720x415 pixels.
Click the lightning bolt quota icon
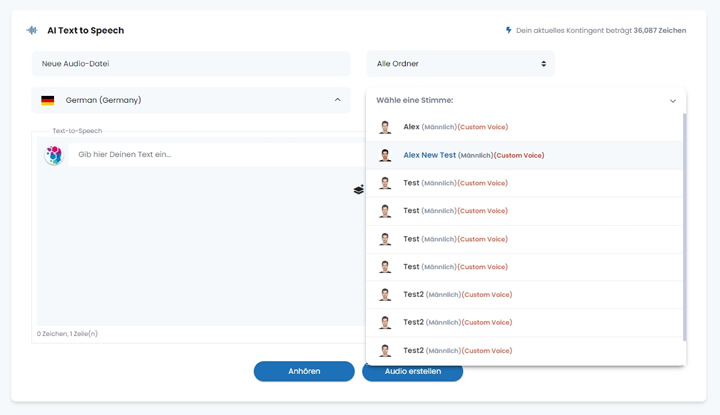point(509,30)
